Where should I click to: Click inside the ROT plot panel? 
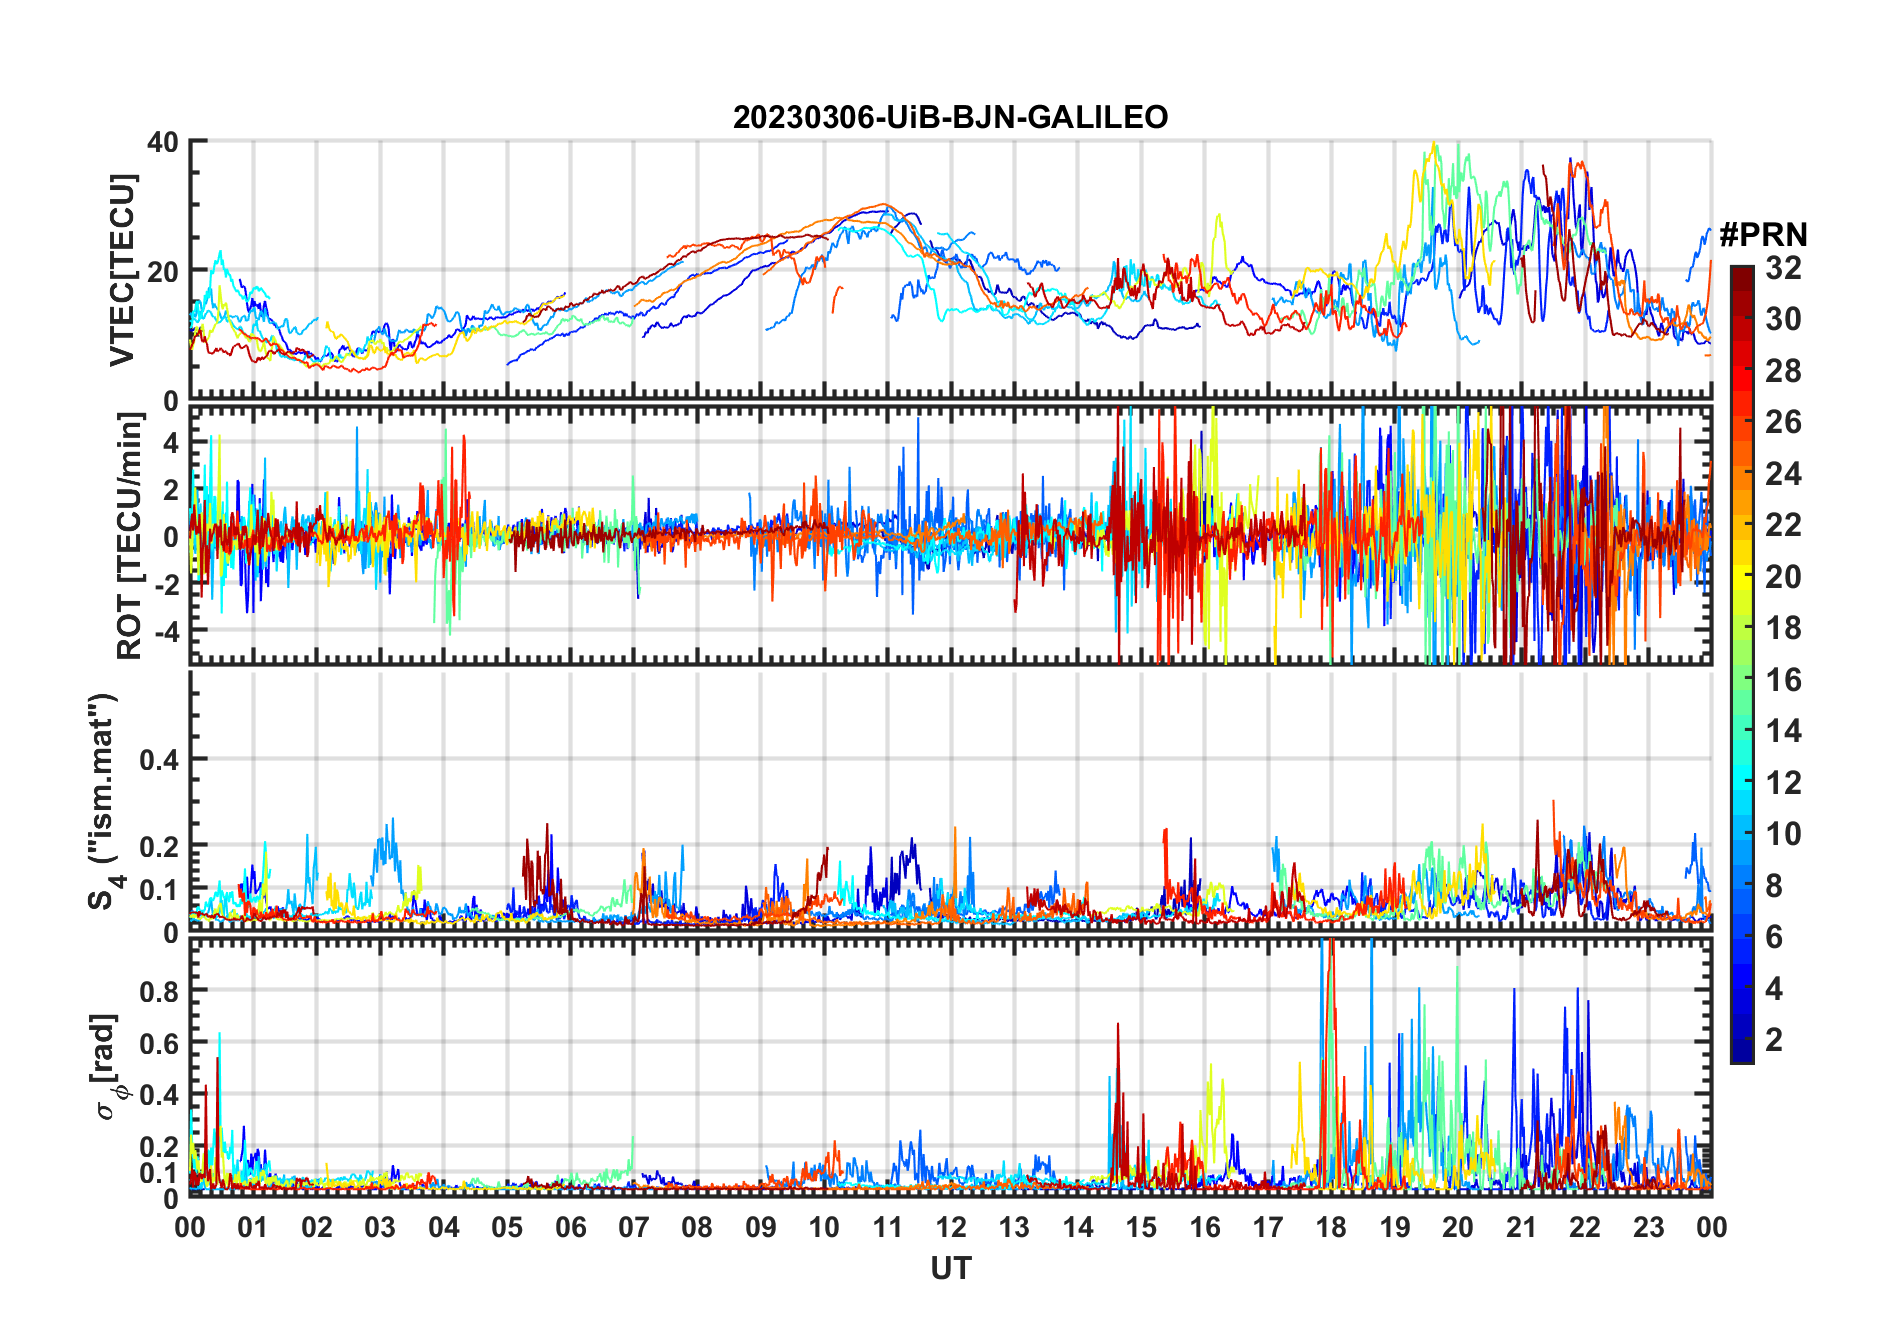coord(951,535)
